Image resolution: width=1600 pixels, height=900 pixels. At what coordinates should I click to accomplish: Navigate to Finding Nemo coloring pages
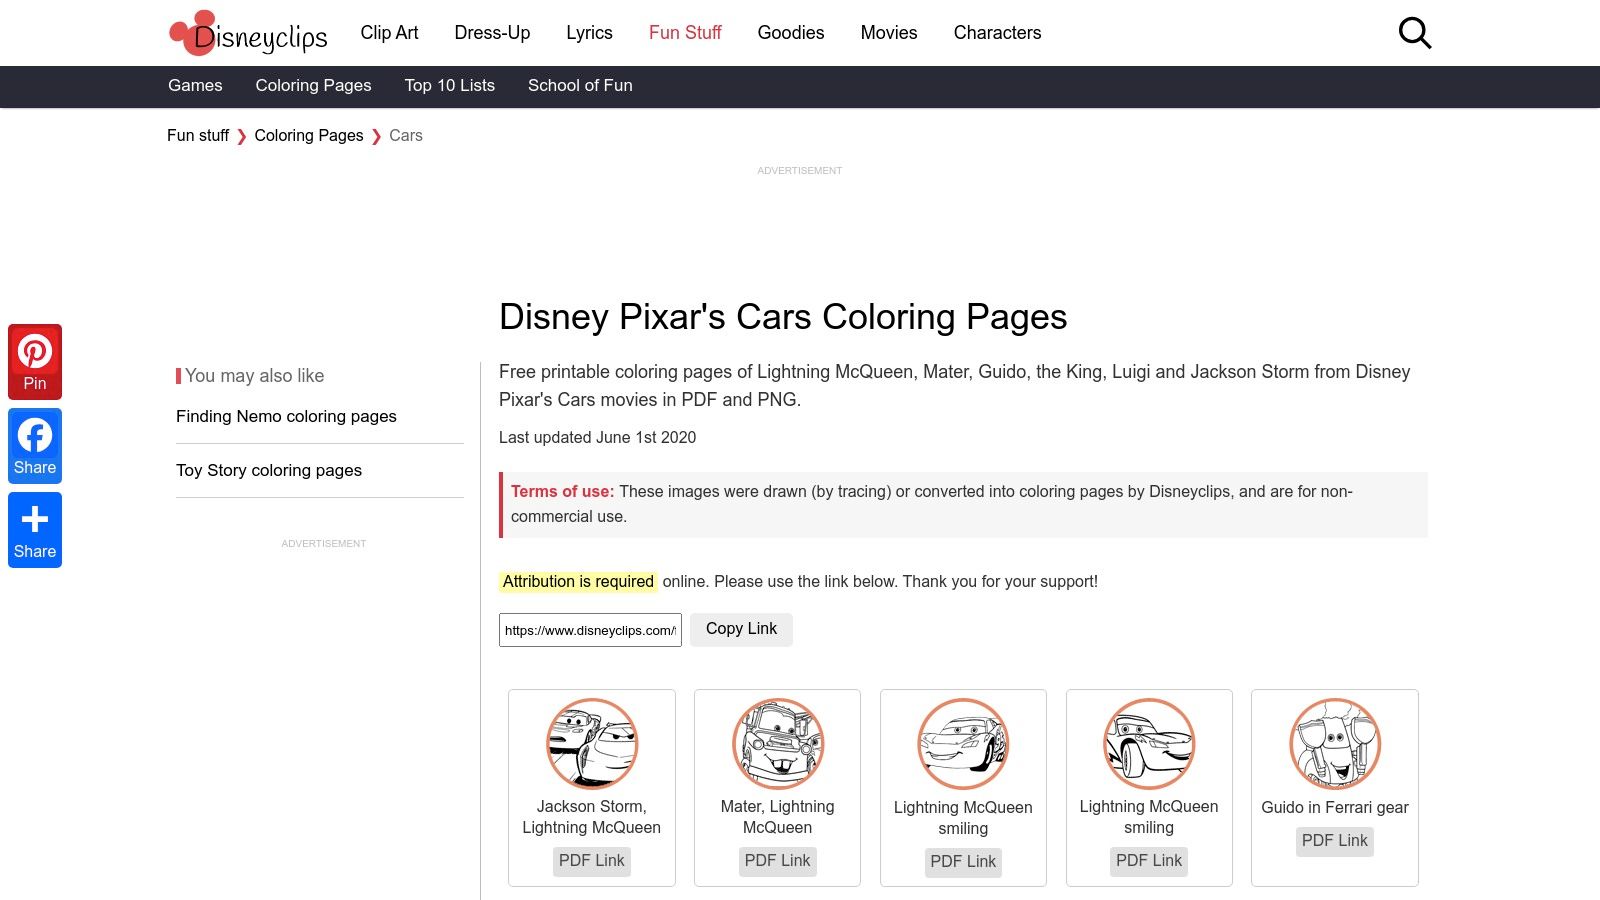click(x=286, y=416)
